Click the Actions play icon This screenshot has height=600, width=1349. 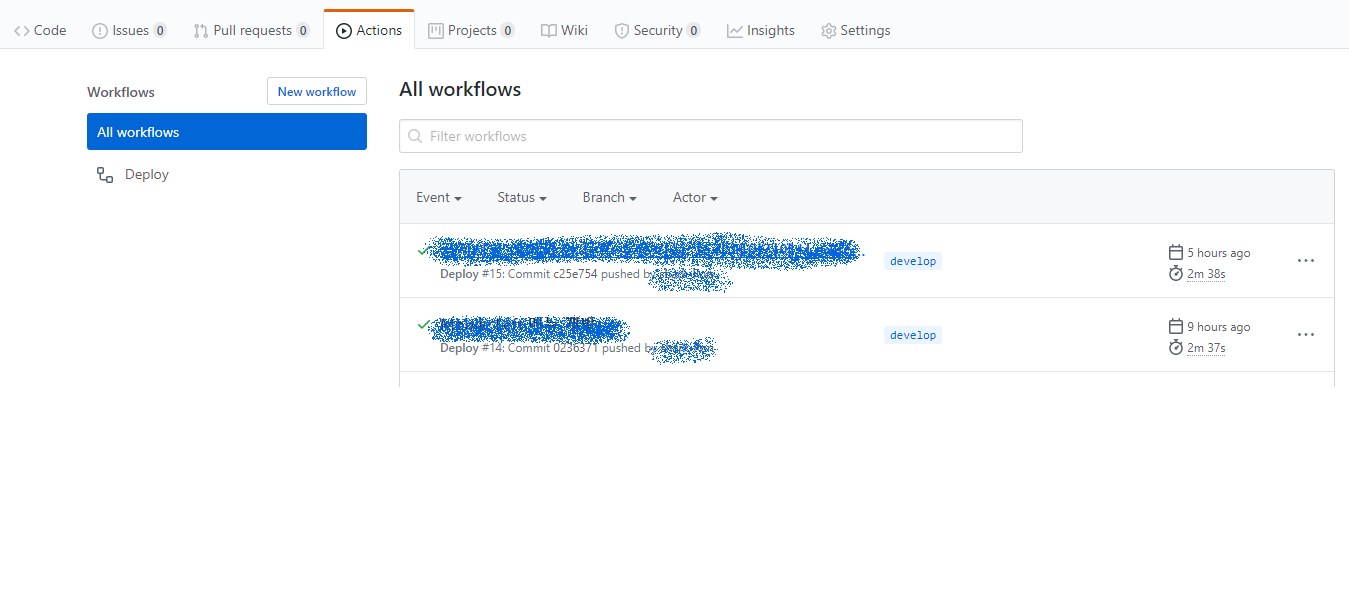click(344, 31)
